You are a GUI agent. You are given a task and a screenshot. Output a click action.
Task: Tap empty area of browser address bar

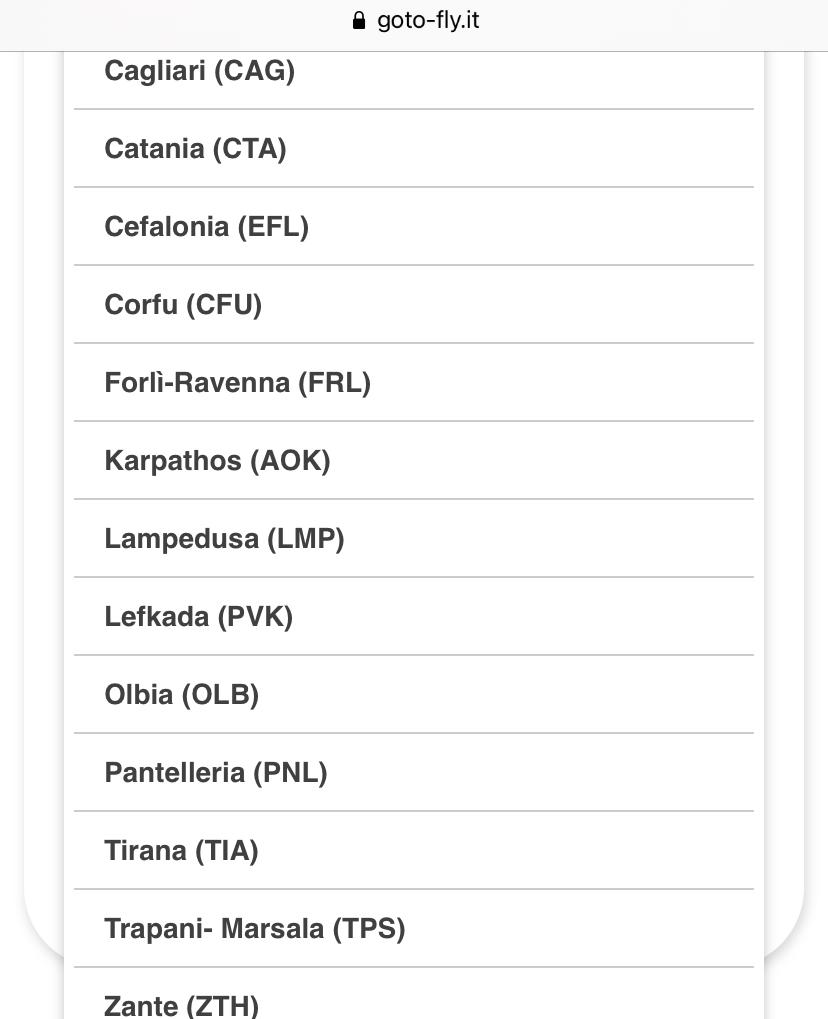(650, 22)
